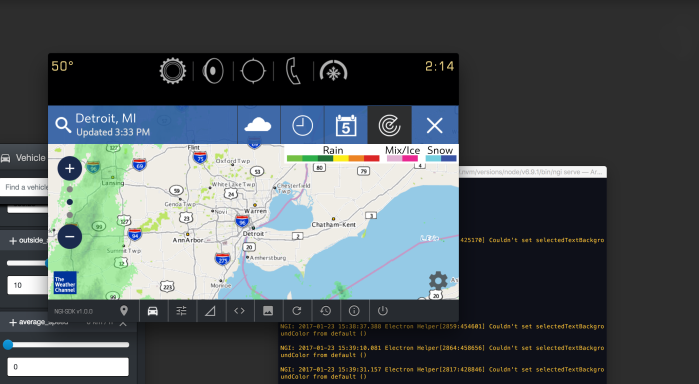Image resolution: width=699 pixels, height=384 pixels.
Task: Close the weather app with X
Action: pos(435,125)
